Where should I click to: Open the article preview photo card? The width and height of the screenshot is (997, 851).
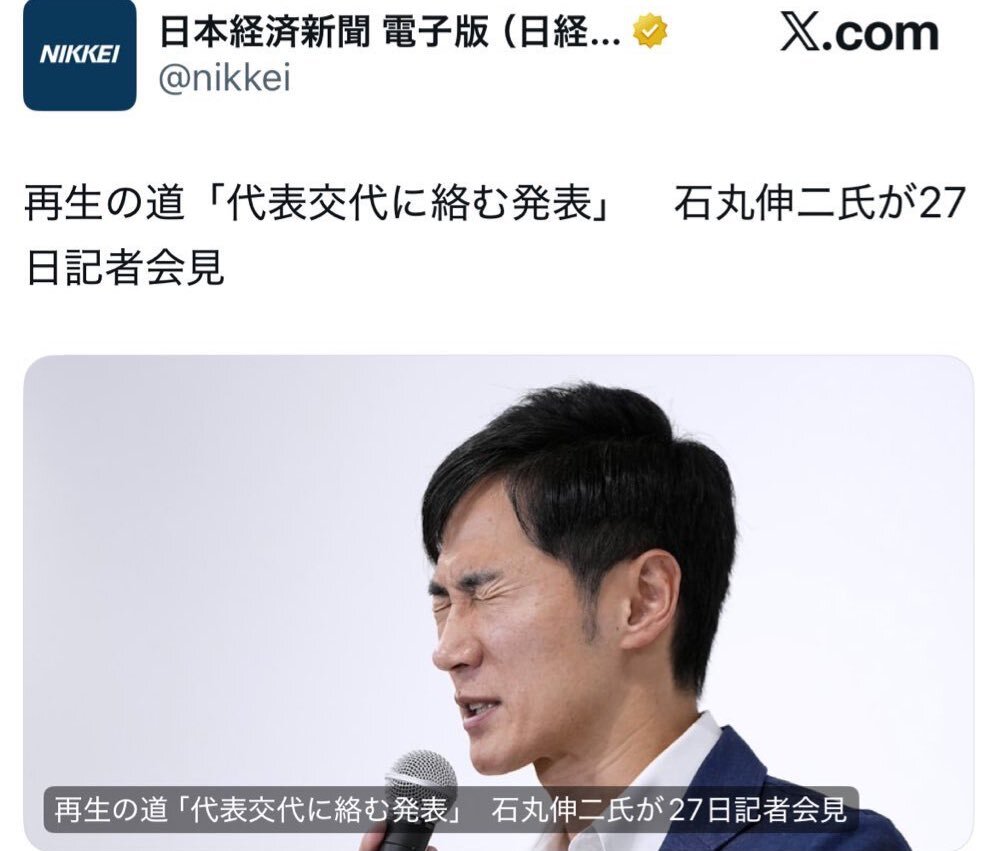498,603
